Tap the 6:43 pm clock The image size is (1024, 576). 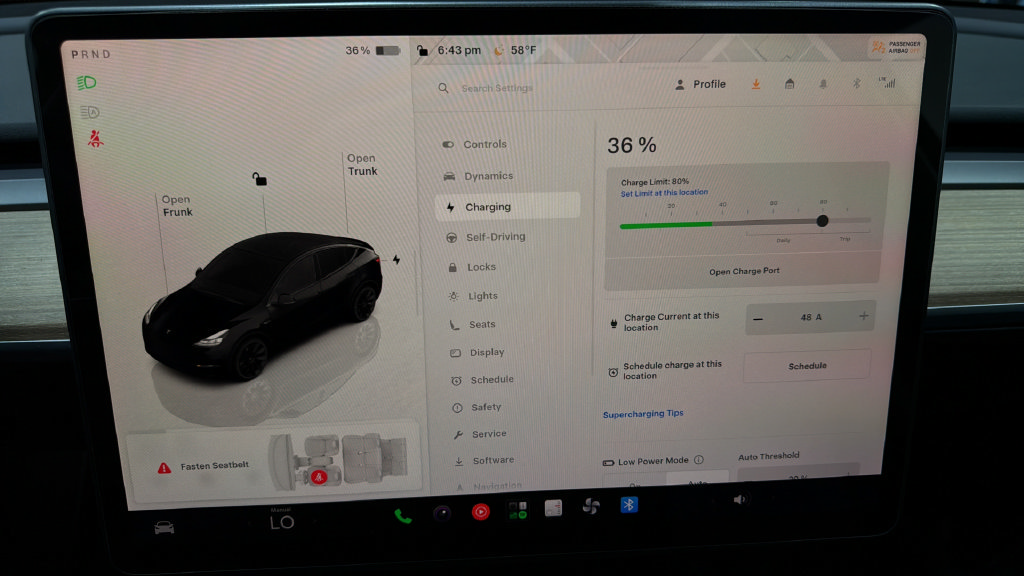(x=459, y=50)
